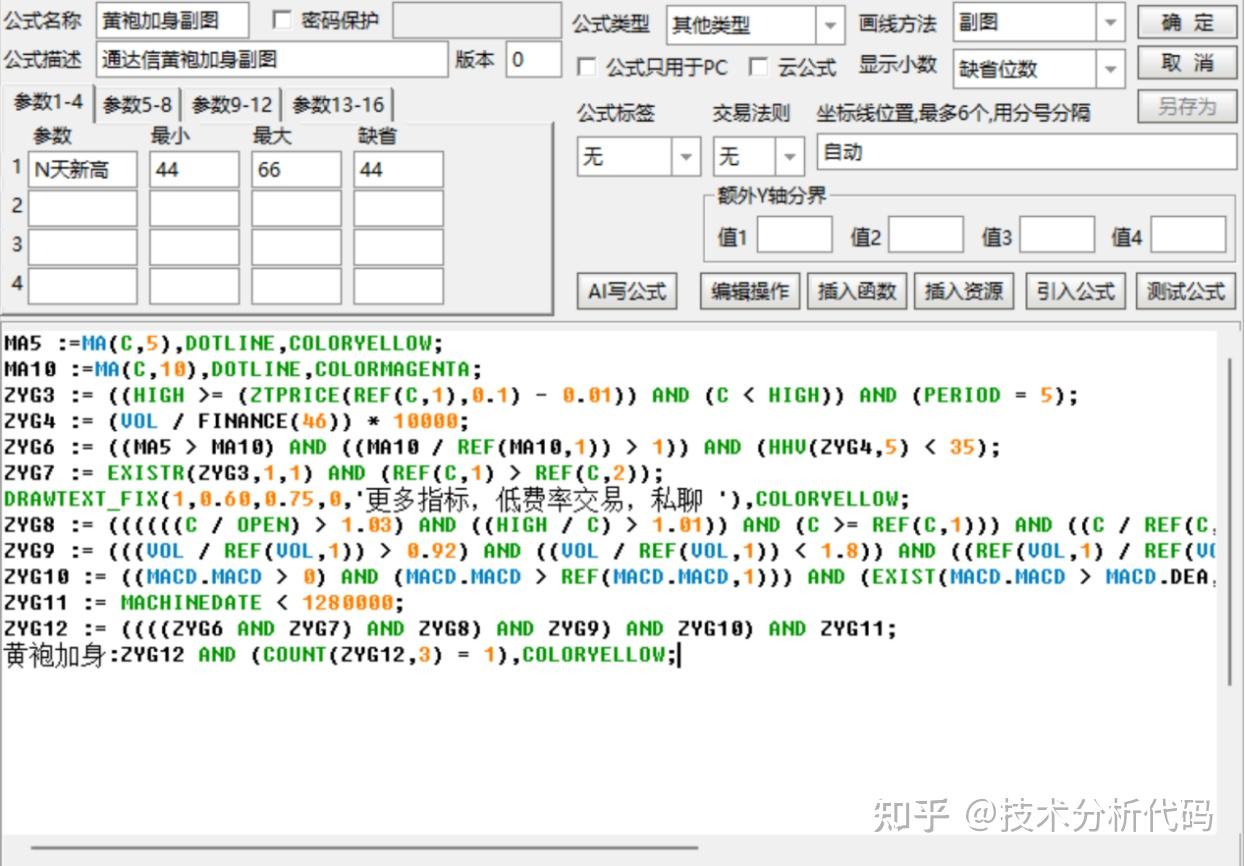Click the ZYG6 formula line
This screenshot has height=866, width=1245.
[x=502, y=447]
